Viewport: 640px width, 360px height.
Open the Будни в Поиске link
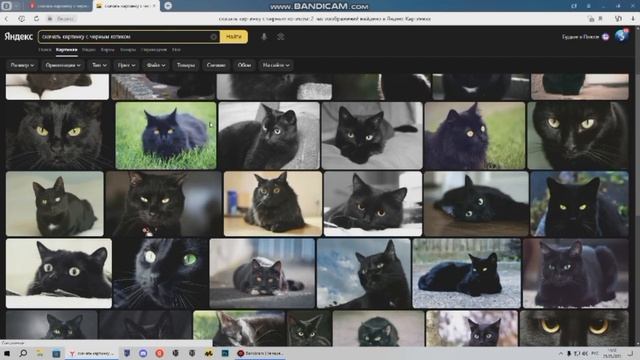(585, 37)
